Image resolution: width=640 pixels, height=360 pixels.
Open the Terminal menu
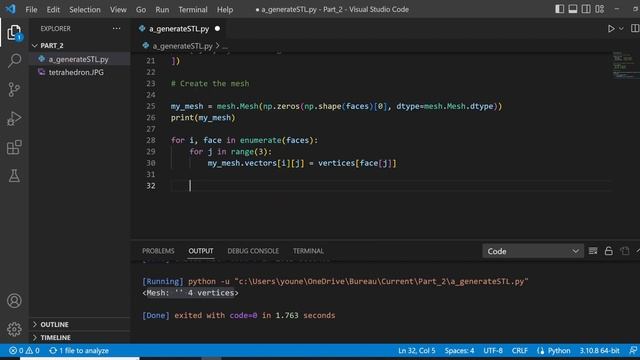point(193,9)
